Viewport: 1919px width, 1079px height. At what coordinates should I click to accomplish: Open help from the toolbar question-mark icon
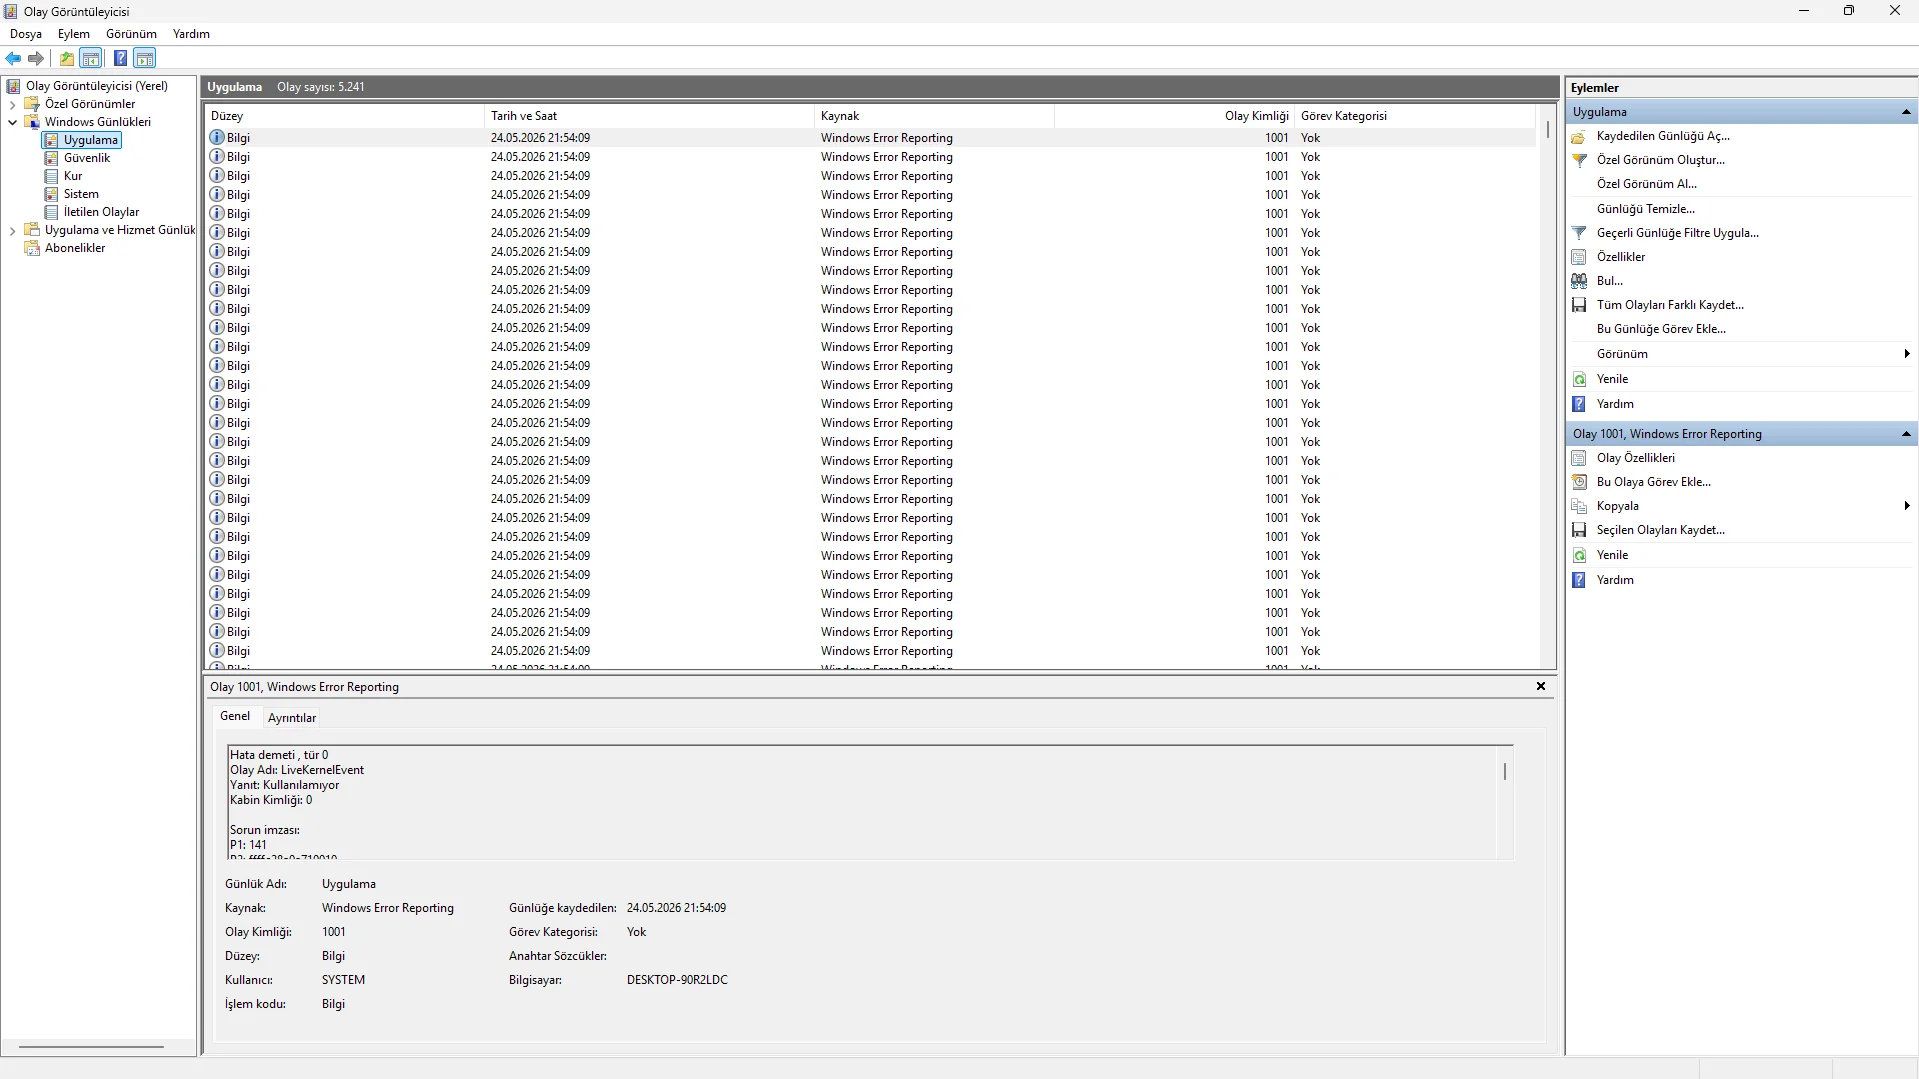pos(120,58)
